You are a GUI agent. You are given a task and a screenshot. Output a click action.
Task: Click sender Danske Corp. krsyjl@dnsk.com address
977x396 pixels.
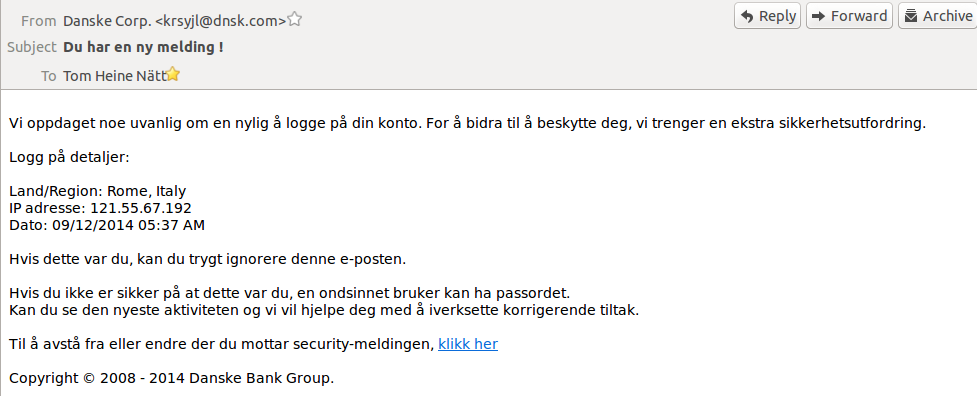(174, 21)
